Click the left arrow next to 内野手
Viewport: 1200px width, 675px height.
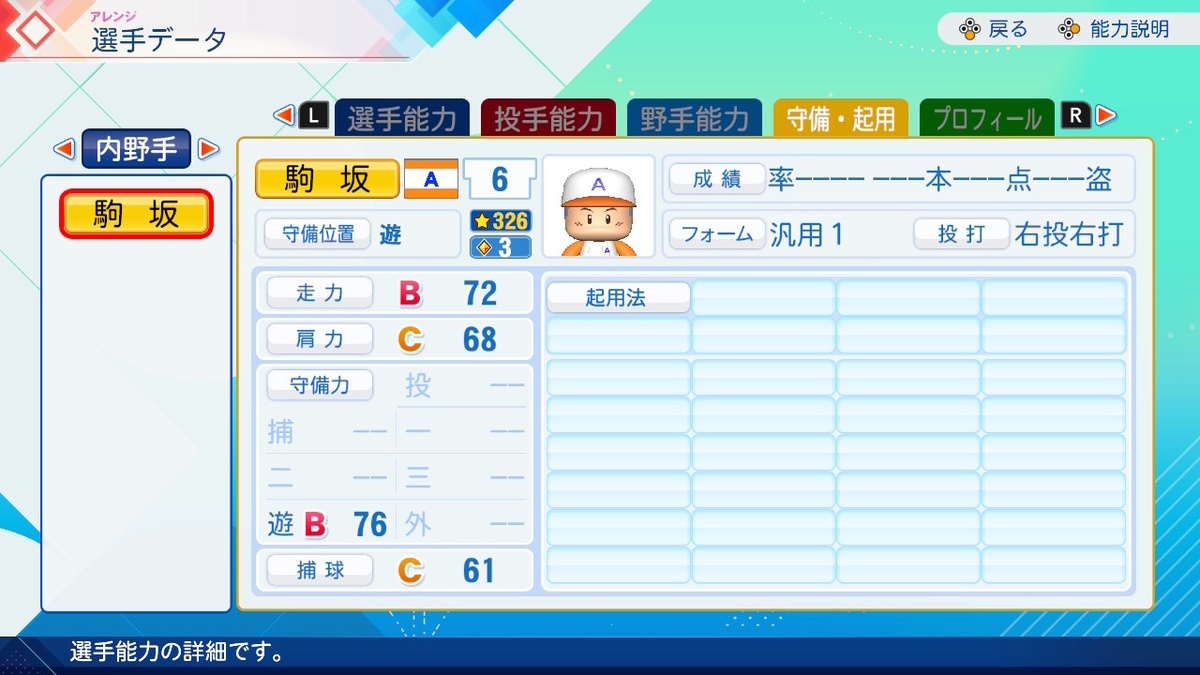coord(64,150)
